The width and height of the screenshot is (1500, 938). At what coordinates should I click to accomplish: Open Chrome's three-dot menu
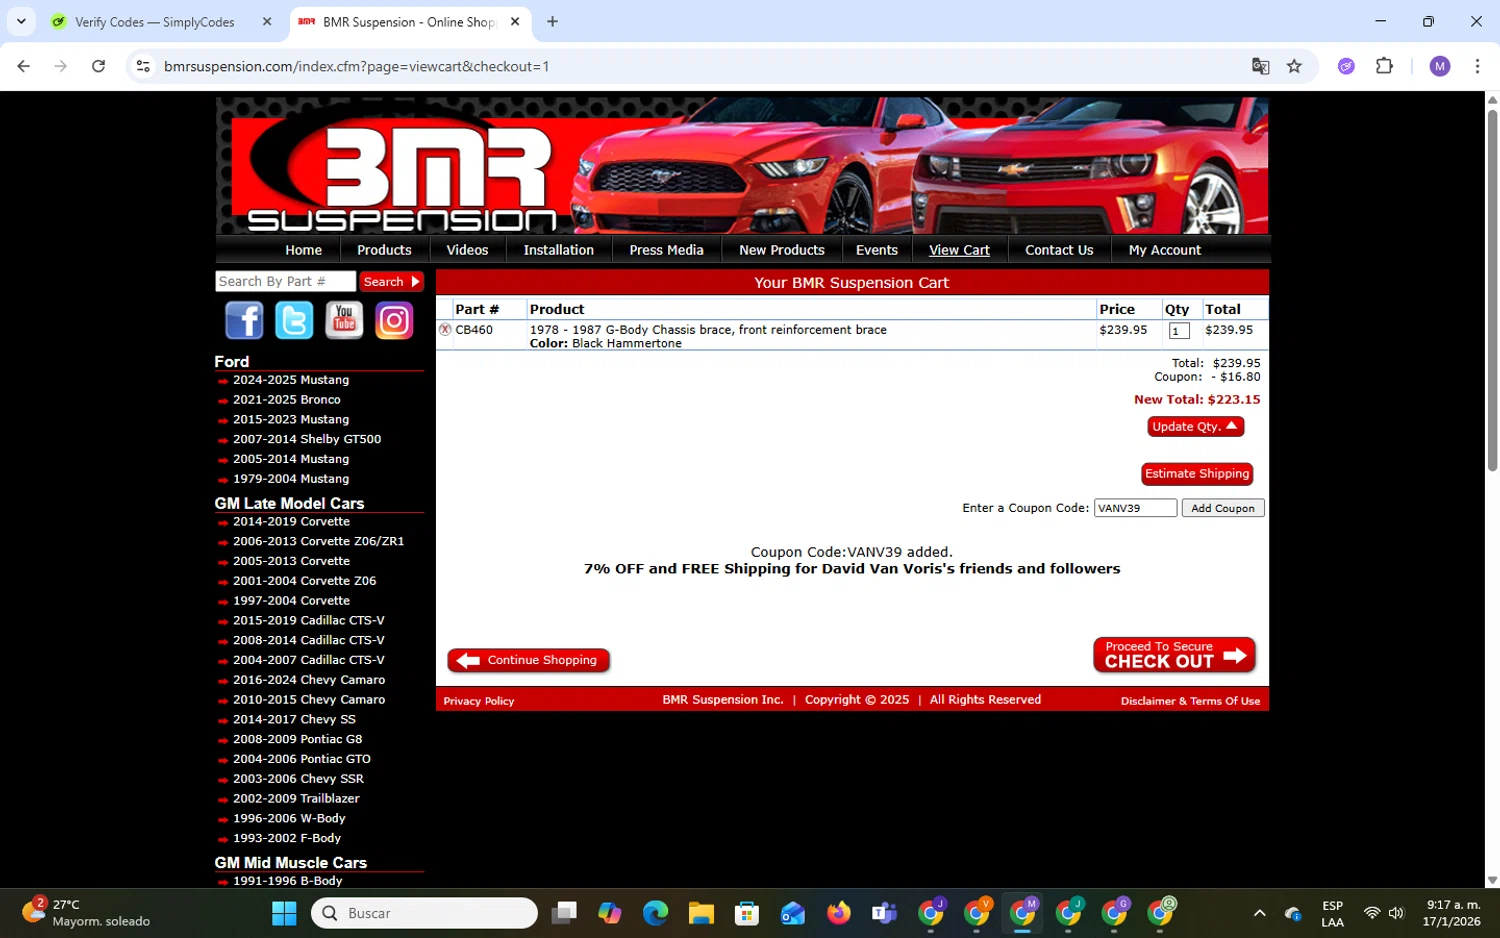tap(1477, 66)
